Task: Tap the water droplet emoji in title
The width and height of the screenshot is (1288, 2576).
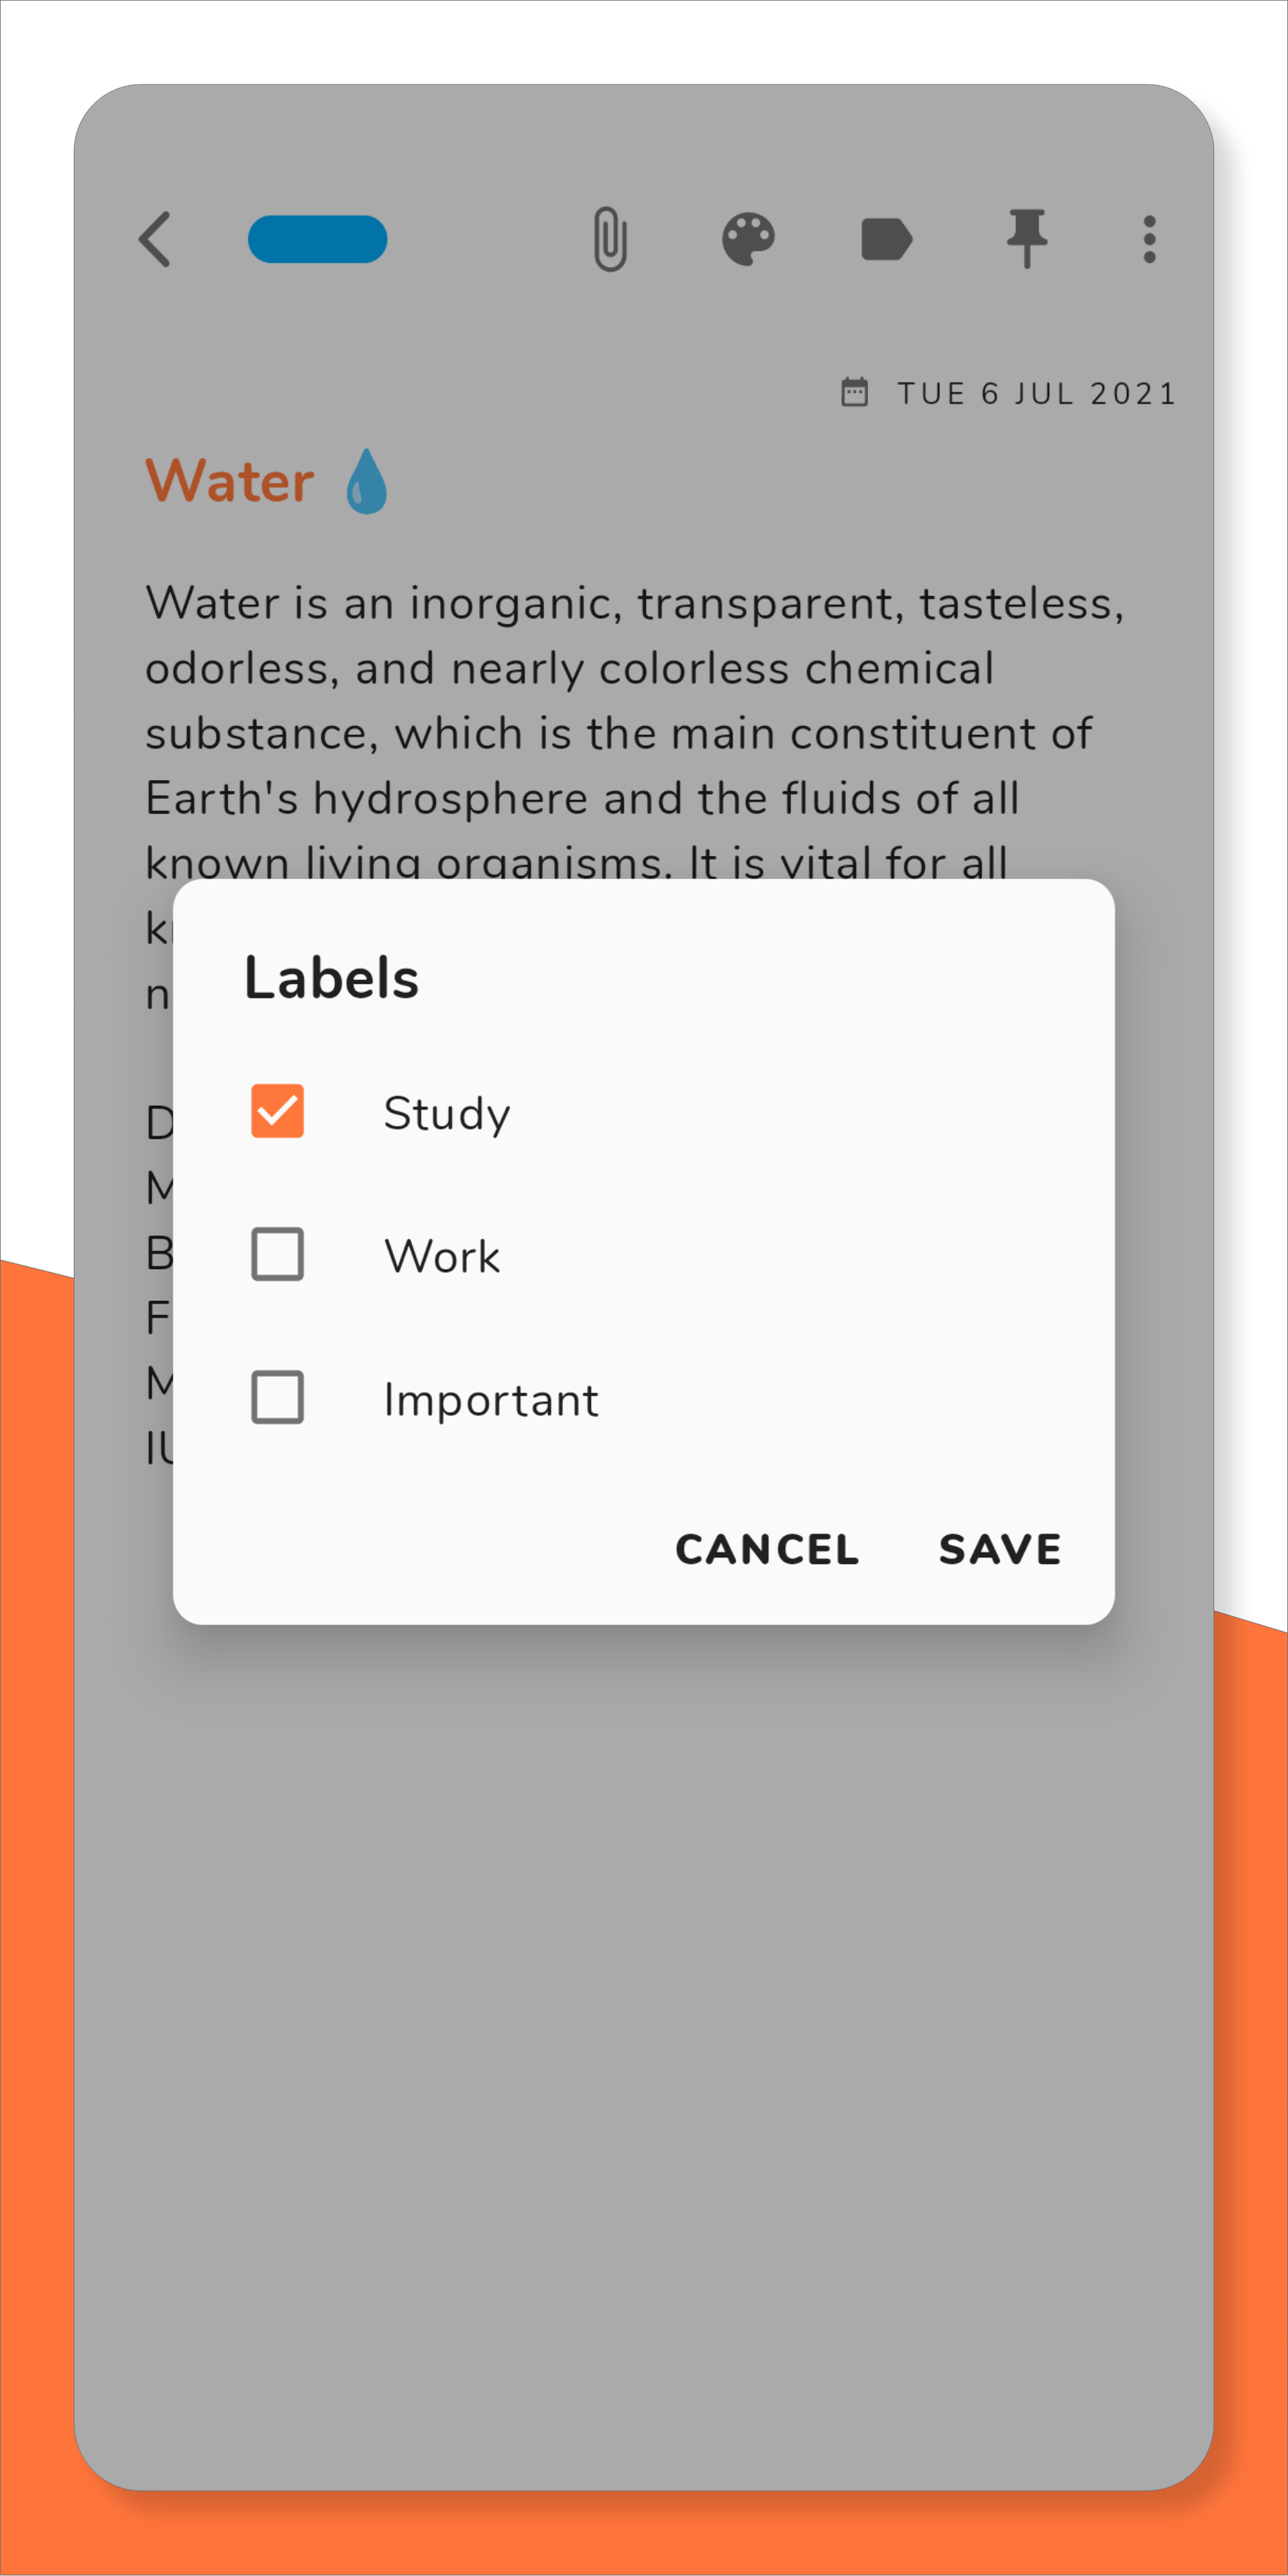Action: 367,481
